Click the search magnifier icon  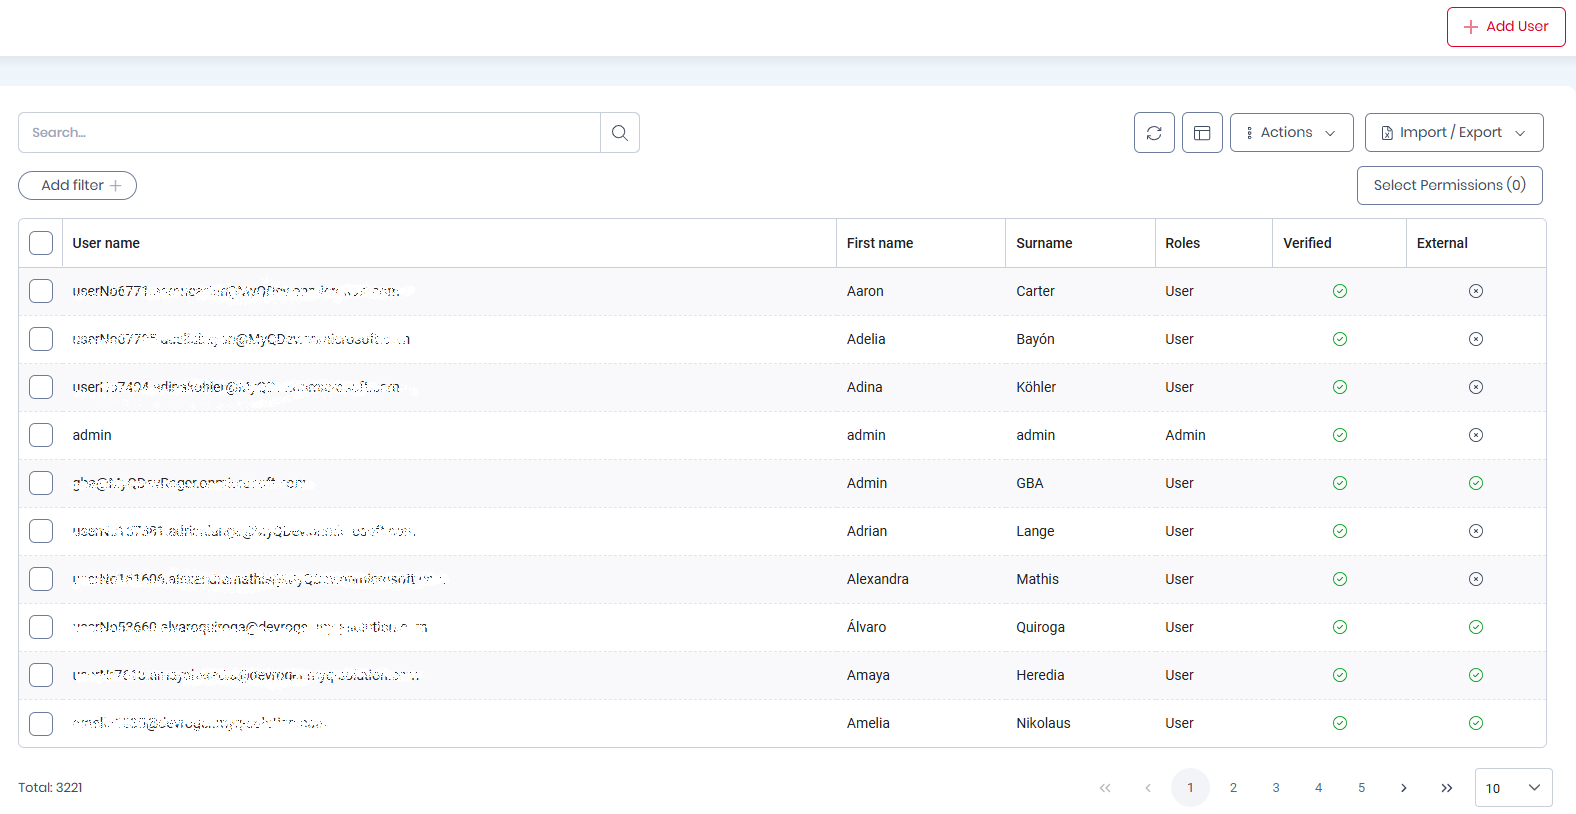click(x=620, y=133)
